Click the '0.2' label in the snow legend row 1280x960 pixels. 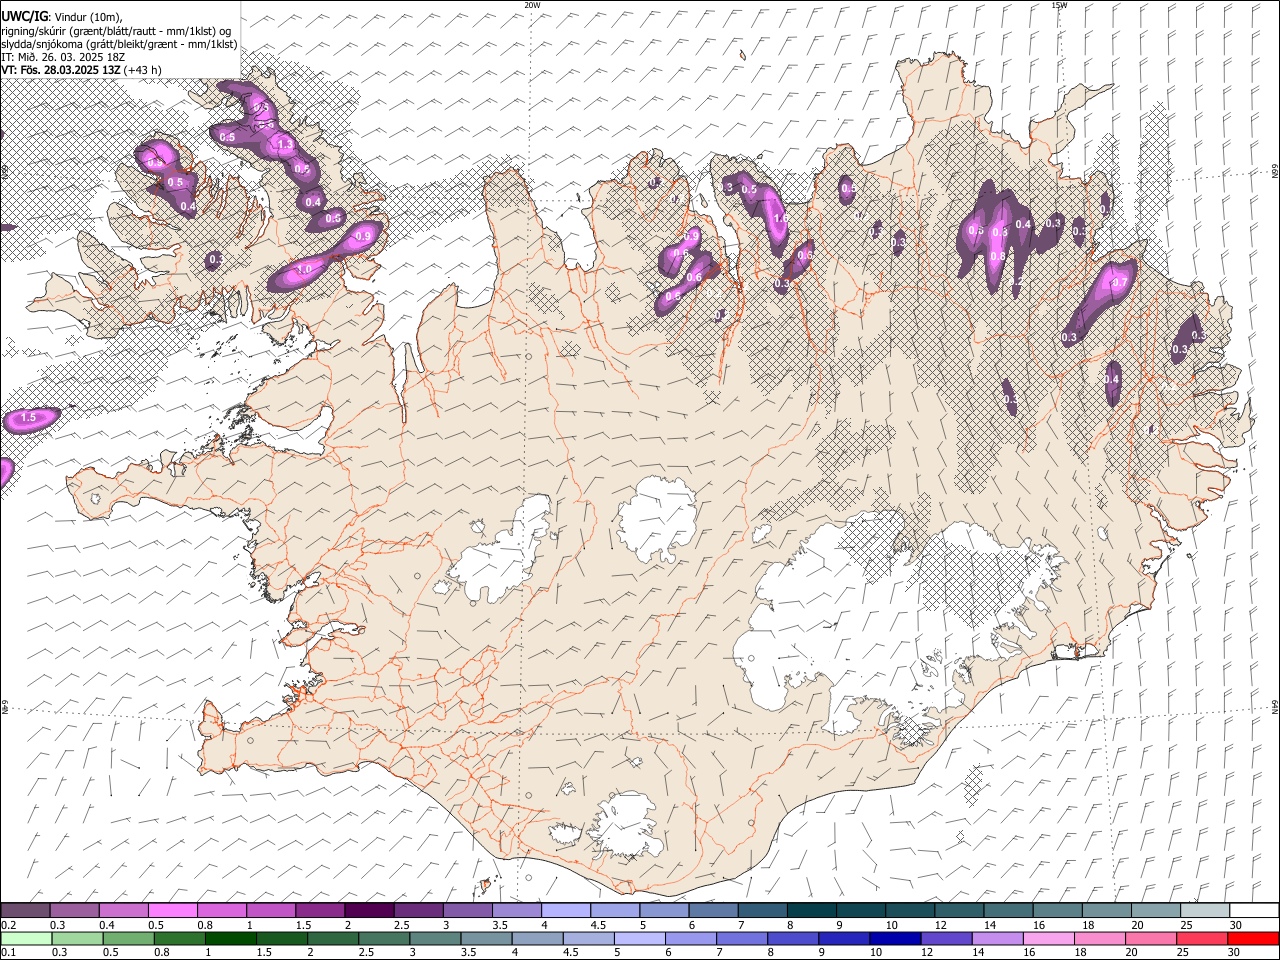tap(7, 924)
